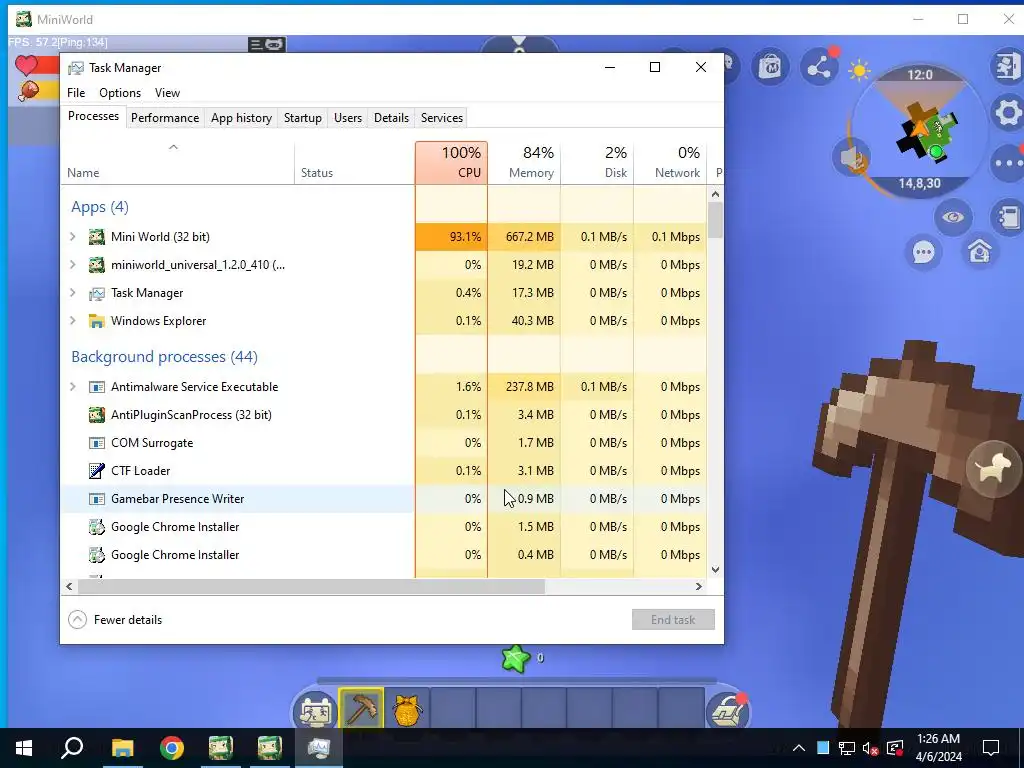The image size is (1024, 768).
Task: Open the MiniWorld shop bag icon
Action: pos(771,67)
